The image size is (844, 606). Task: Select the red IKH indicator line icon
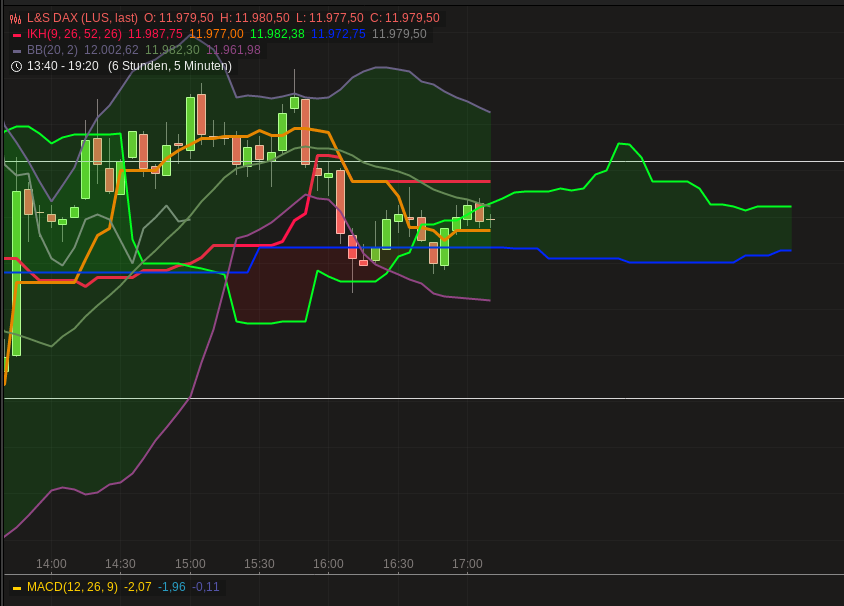(x=16, y=33)
